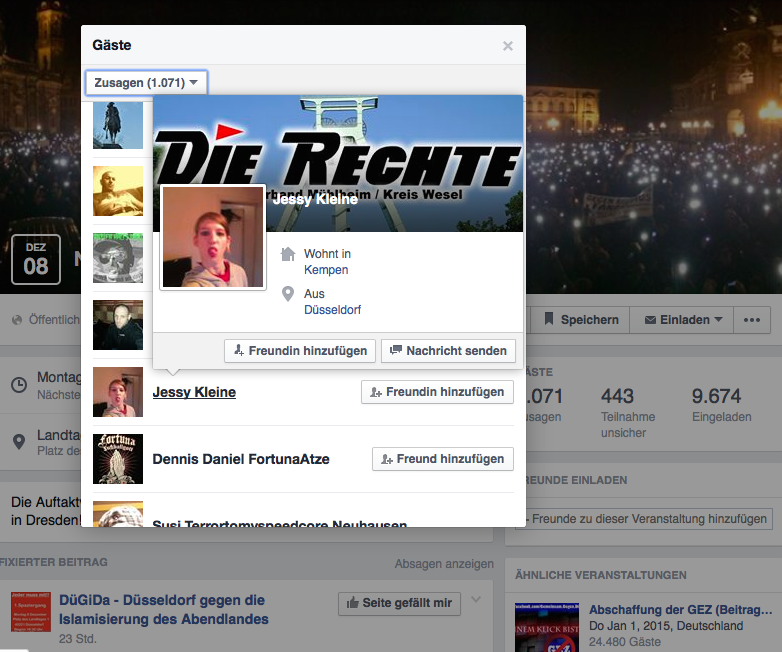Open the DüGiDa page link

pos(164,610)
